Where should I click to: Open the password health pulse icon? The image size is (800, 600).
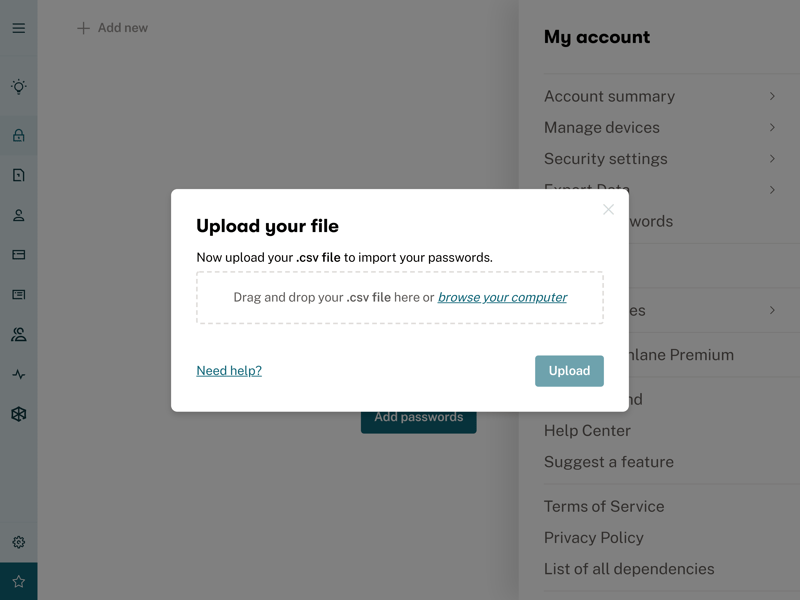pos(18,374)
